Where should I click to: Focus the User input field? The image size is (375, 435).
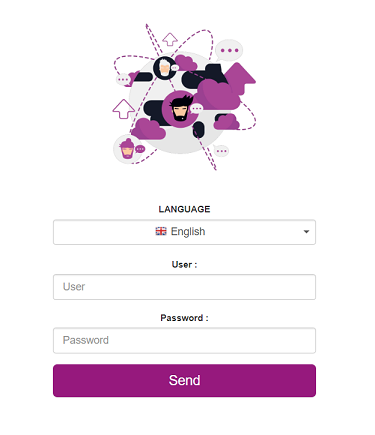pyautogui.click(x=184, y=287)
